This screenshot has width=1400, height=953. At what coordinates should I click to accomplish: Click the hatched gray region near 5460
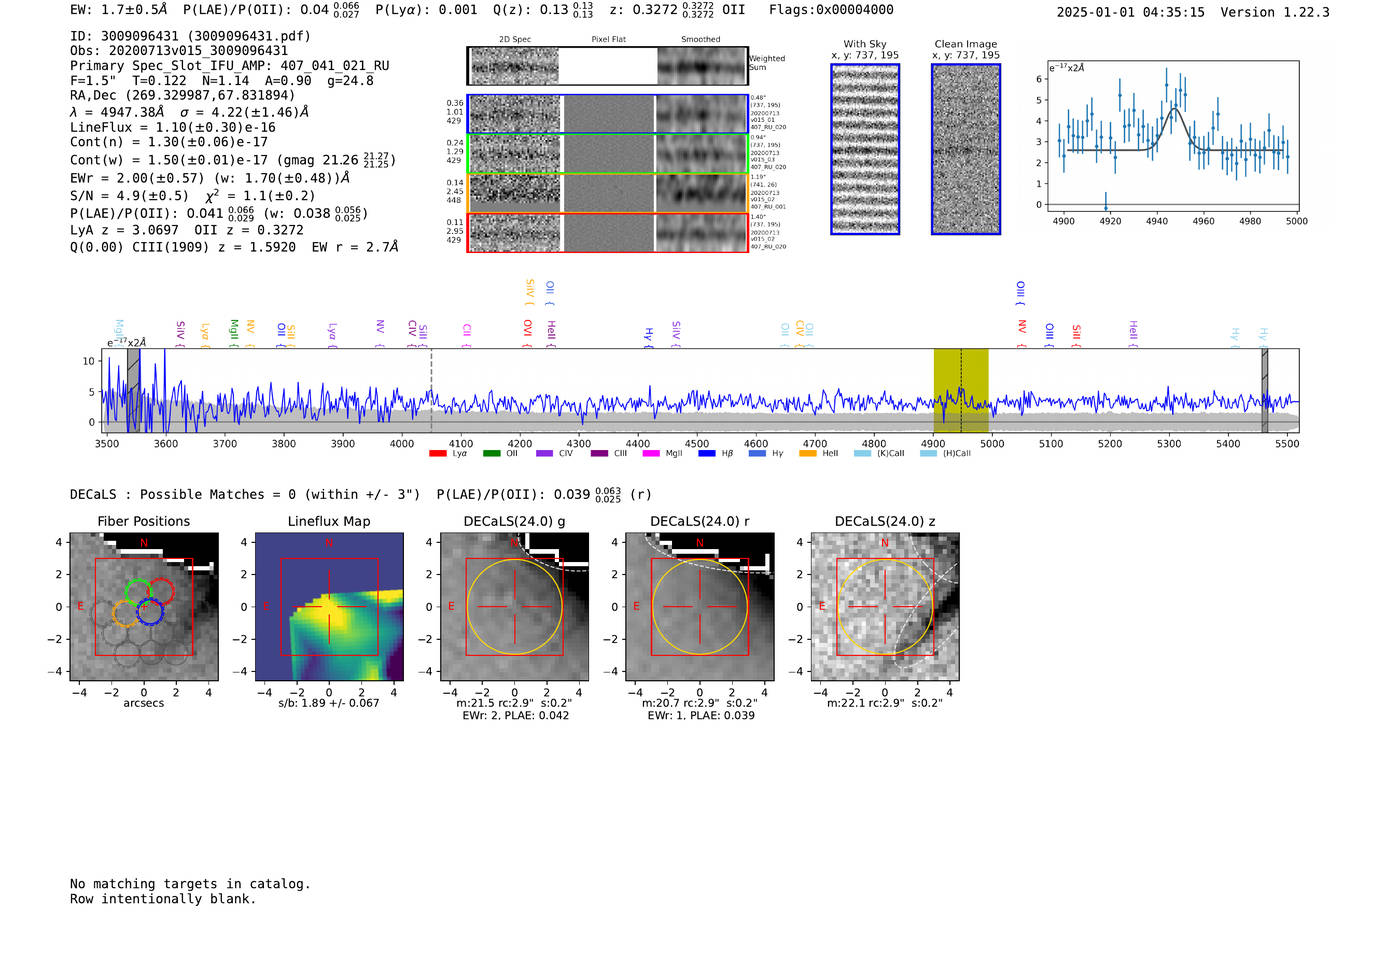click(x=1264, y=390)
